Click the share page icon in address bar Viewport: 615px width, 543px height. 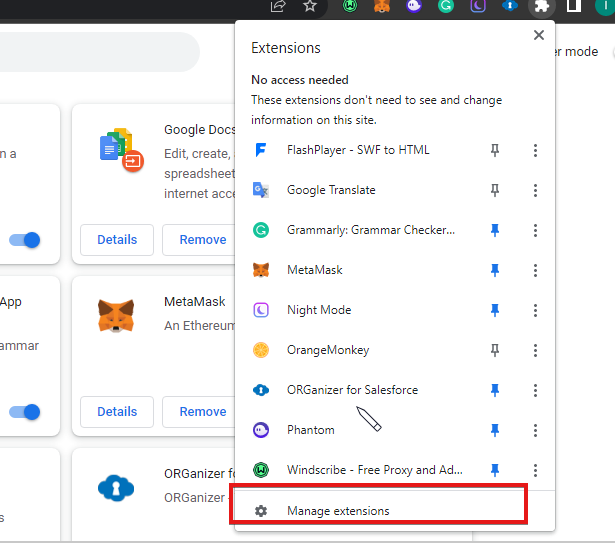click(278, 6)
